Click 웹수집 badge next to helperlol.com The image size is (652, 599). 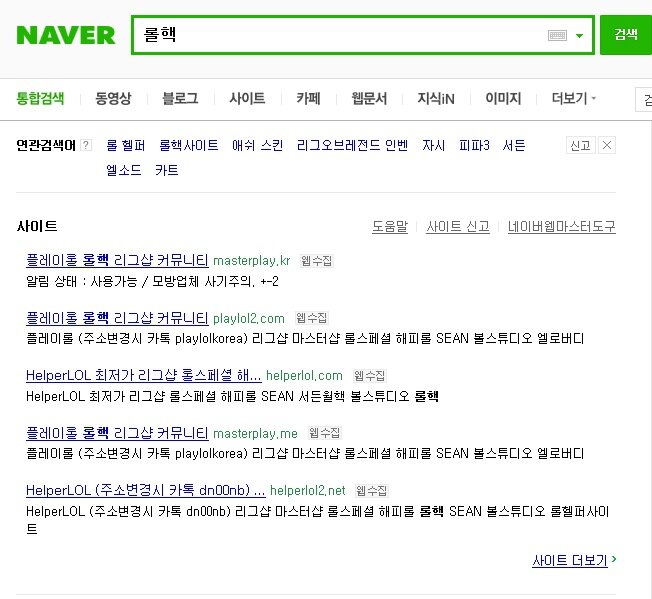(x=369, y=376)
